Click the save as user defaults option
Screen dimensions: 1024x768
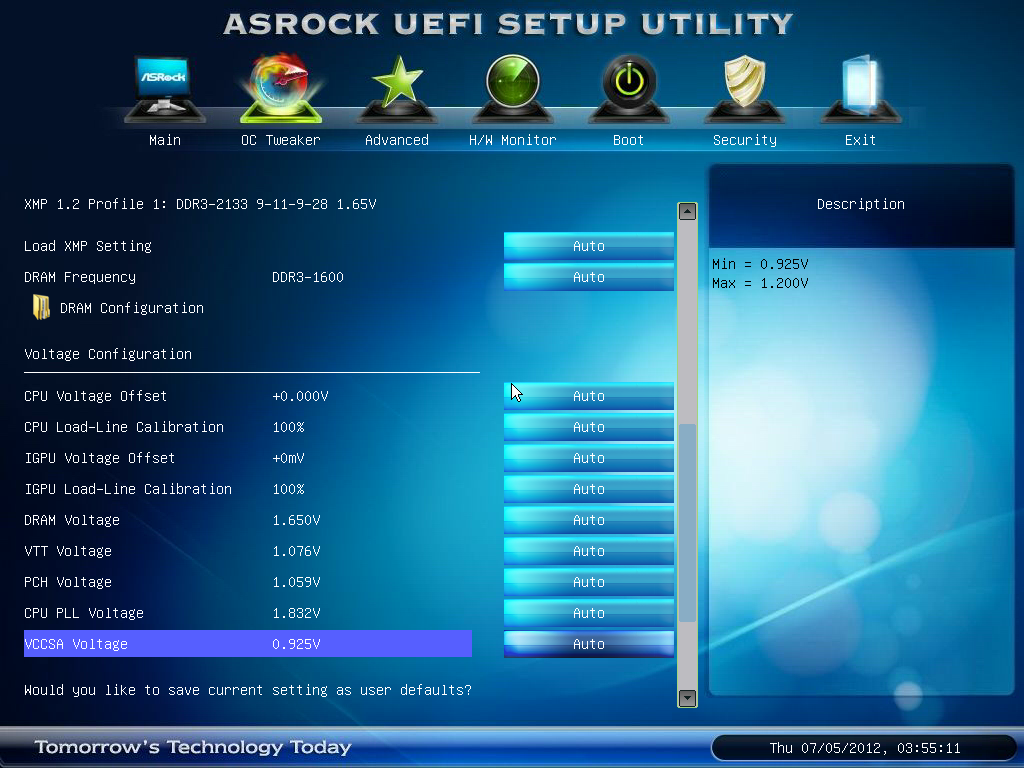[248, 690]
